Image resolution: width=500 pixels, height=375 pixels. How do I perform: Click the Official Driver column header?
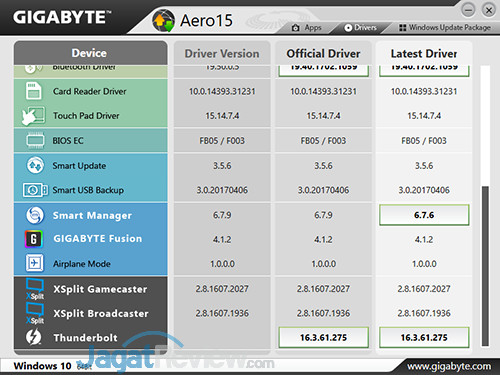pos(323,53)
